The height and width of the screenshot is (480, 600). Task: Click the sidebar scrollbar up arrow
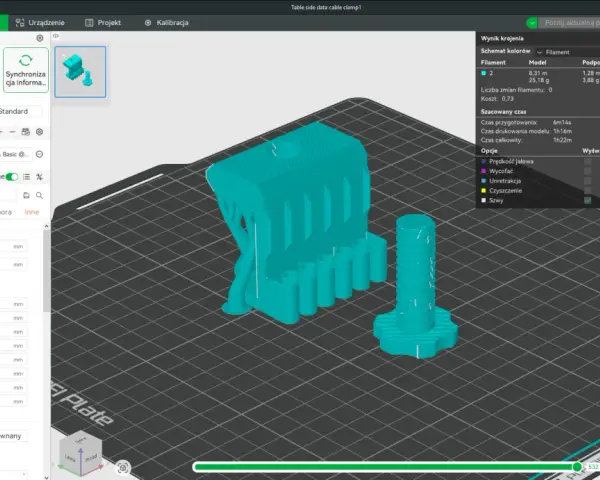coord(47,226)
